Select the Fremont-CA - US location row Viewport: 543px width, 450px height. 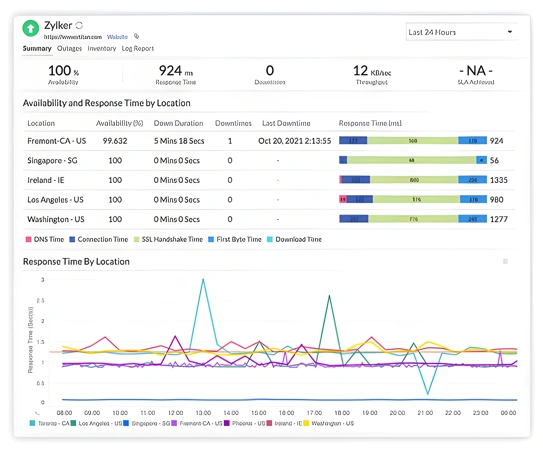(x=269, y=141)
